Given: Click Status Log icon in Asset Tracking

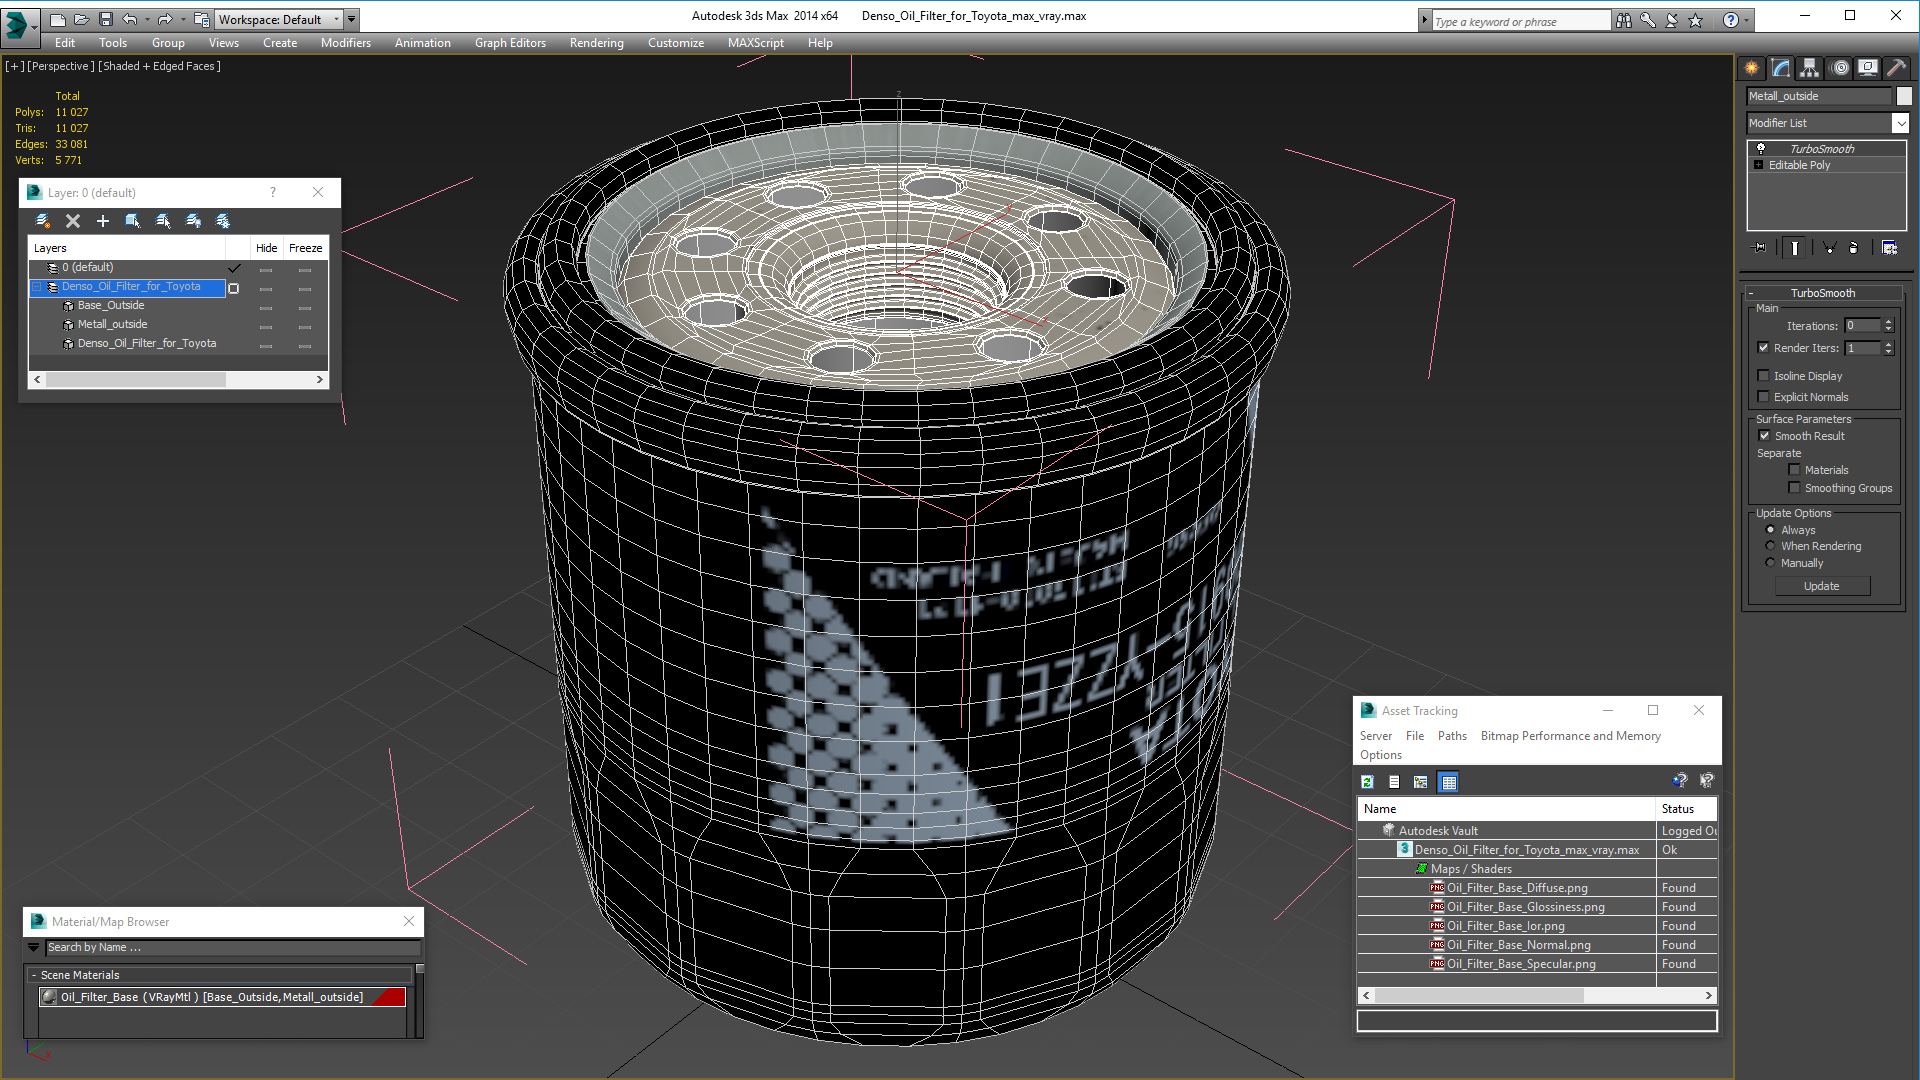Looking at the screenshot, I should pyautogui.click(x=1394, y=782).
